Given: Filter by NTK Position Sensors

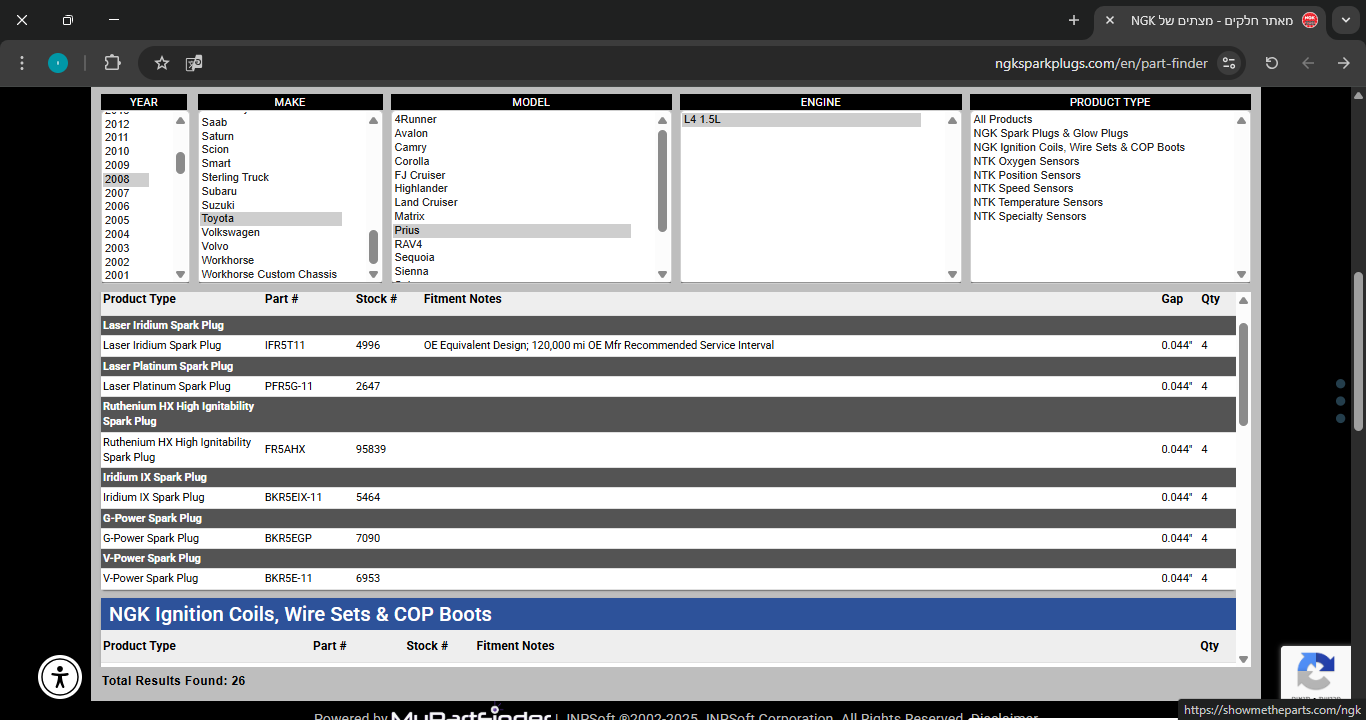Looking at the screenshot, I should pos(1027,175).
